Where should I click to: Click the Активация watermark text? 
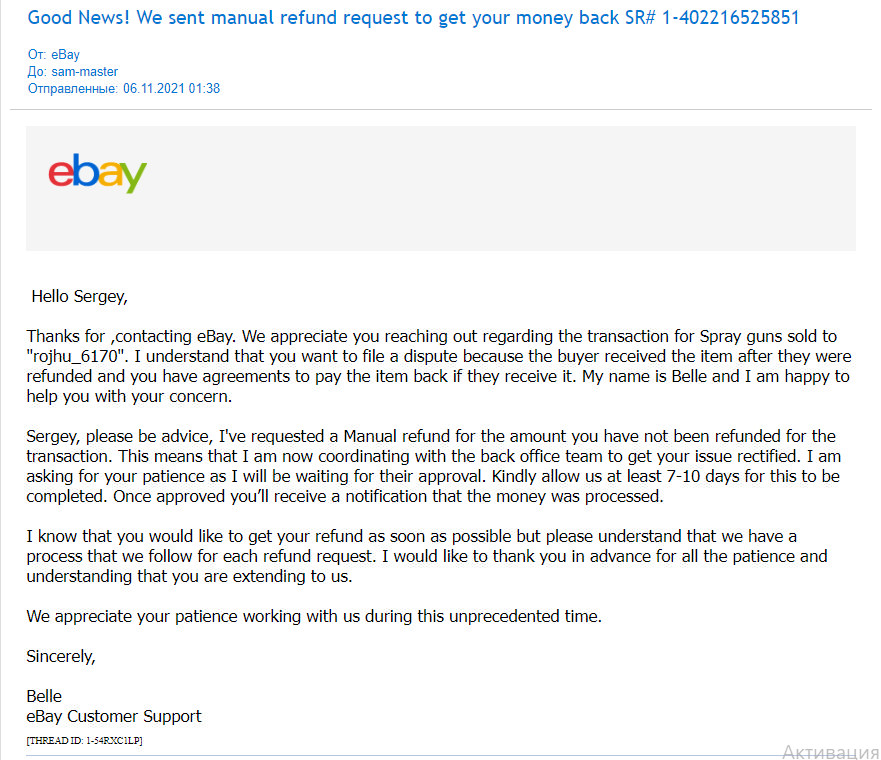(x=830, y=752)
